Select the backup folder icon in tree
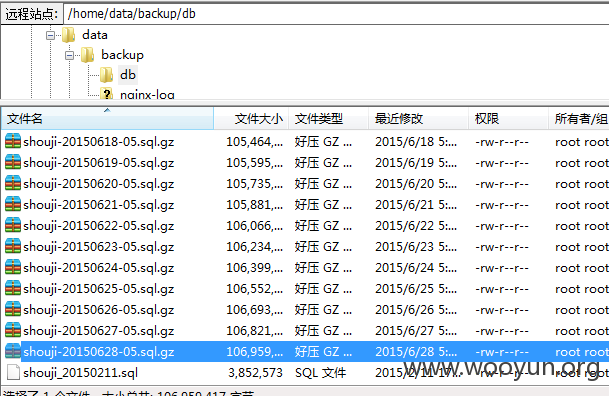The height and width of the screenshot is (396, 609). 88,55
